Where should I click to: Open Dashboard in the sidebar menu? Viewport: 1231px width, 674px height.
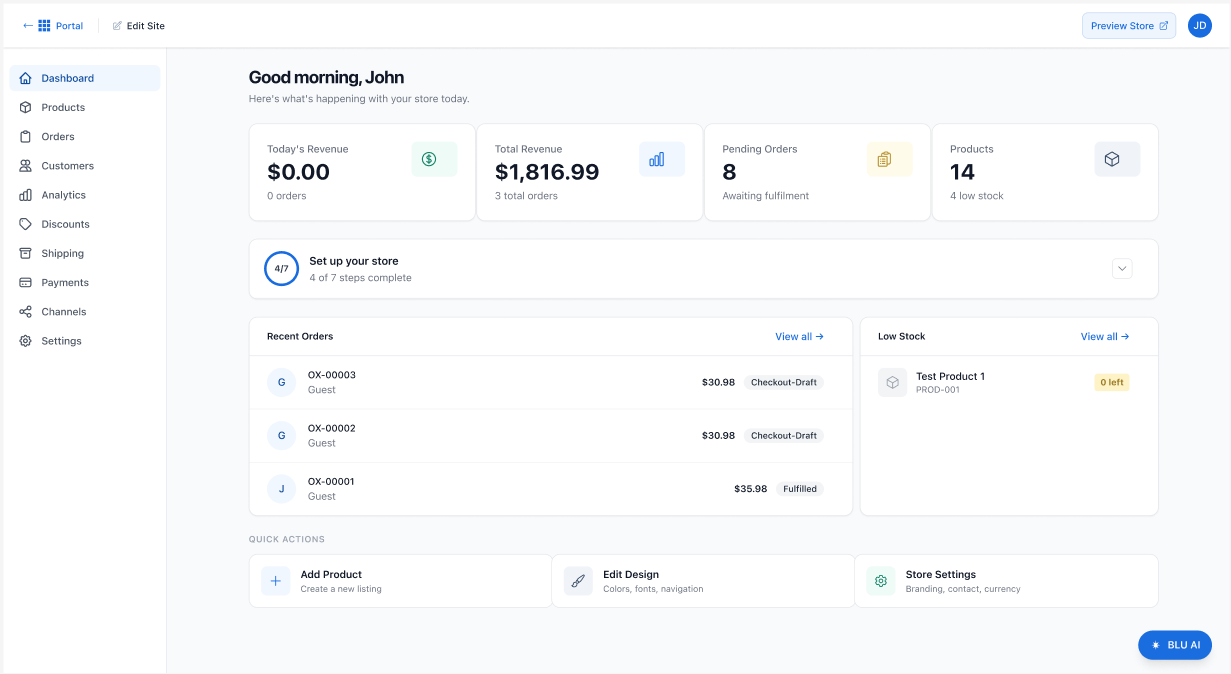click(85, 78)
